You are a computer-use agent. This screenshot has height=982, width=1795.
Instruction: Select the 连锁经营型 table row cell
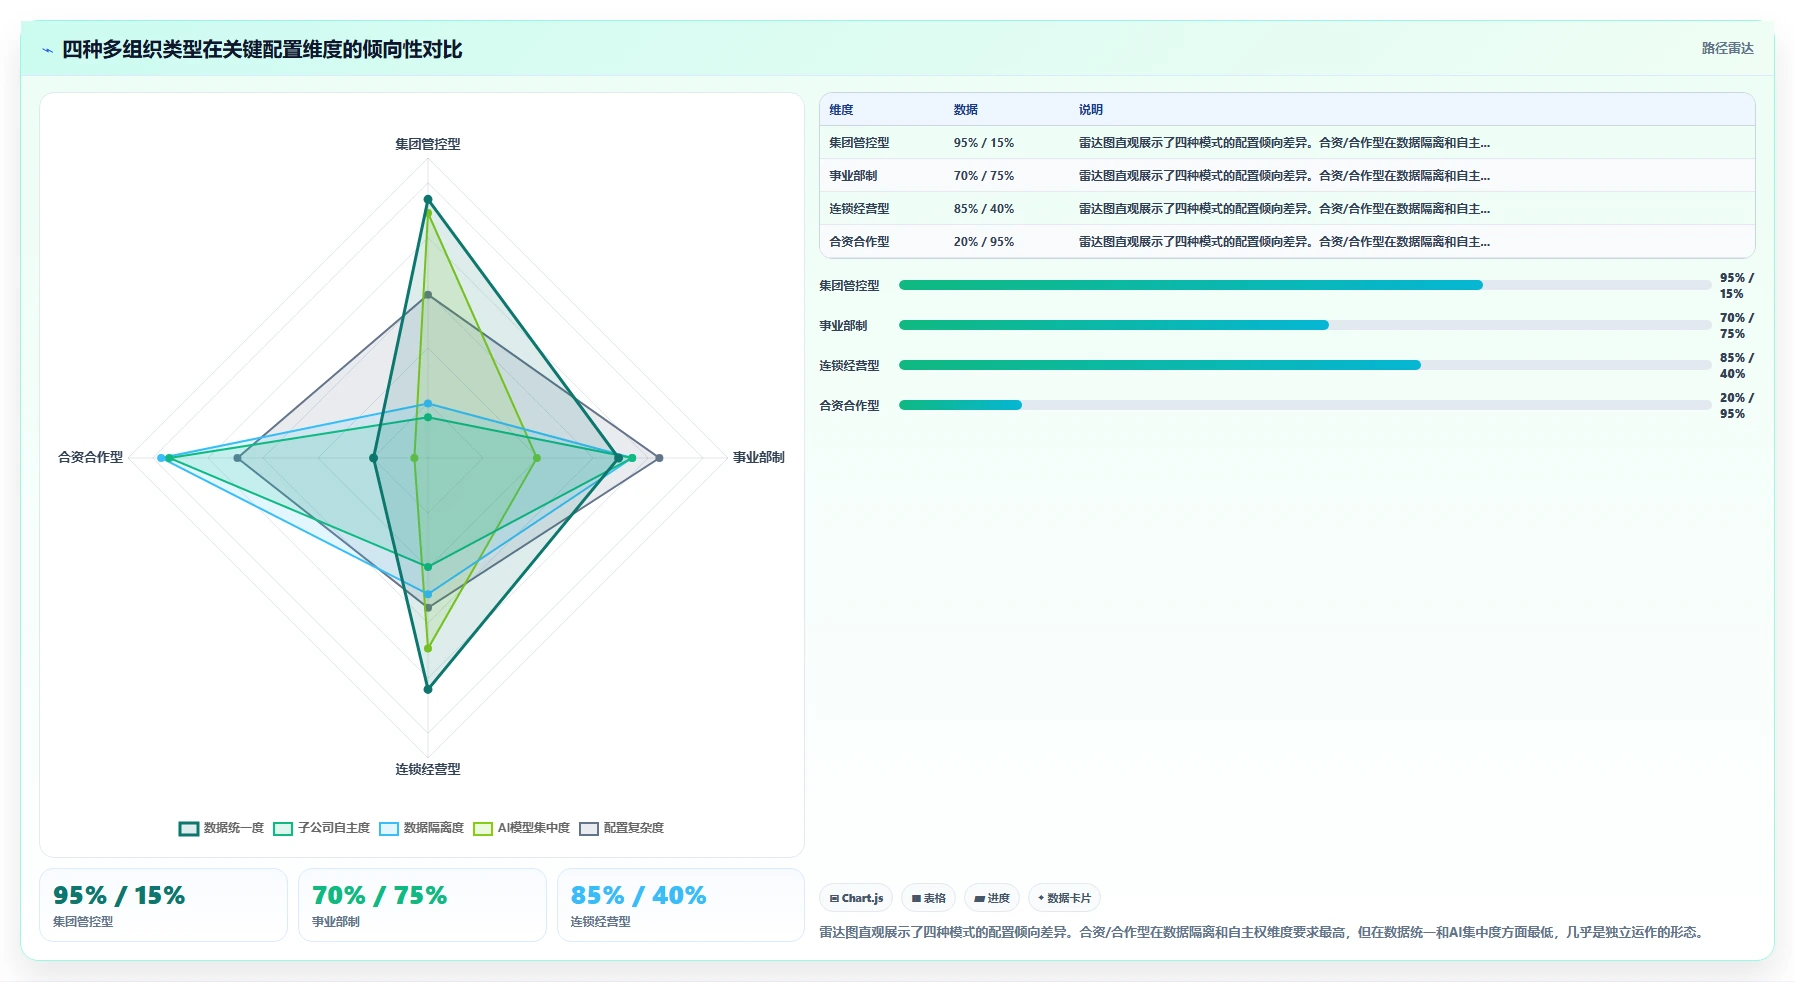click(x=859, y=209)
